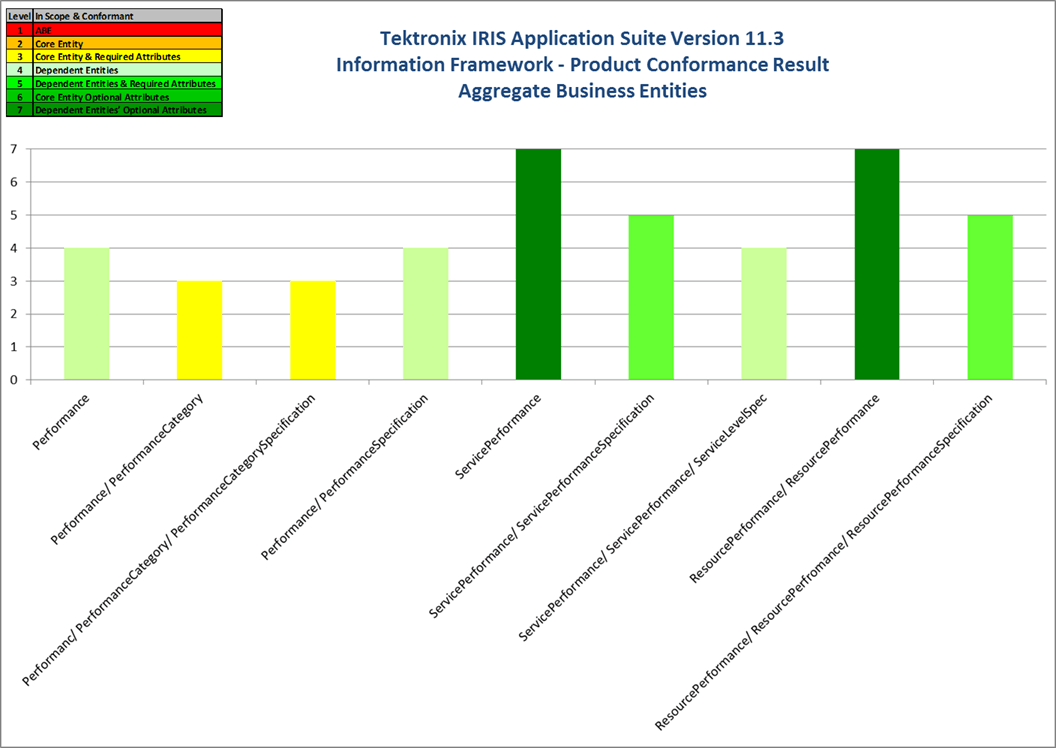Click the Performance bar in the chart

[87, 314]
